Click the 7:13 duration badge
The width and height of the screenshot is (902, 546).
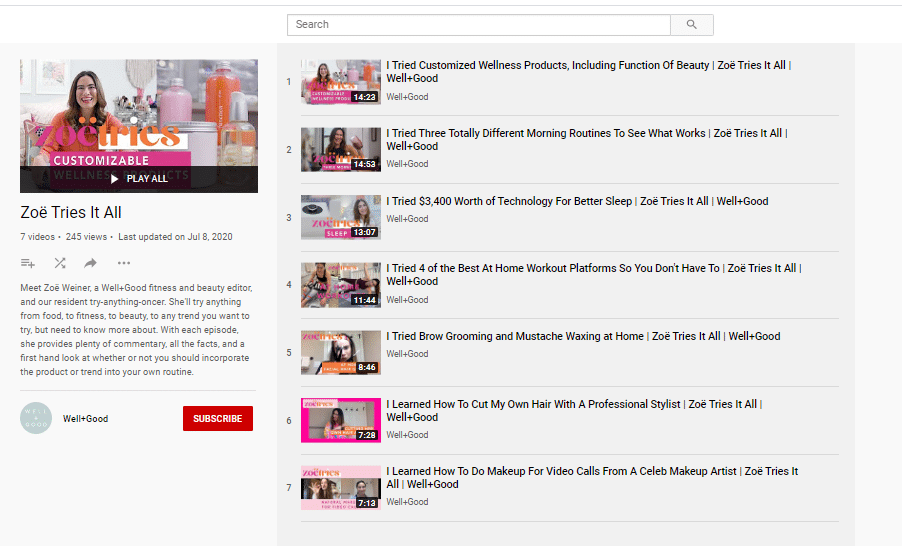coord(367,503)
